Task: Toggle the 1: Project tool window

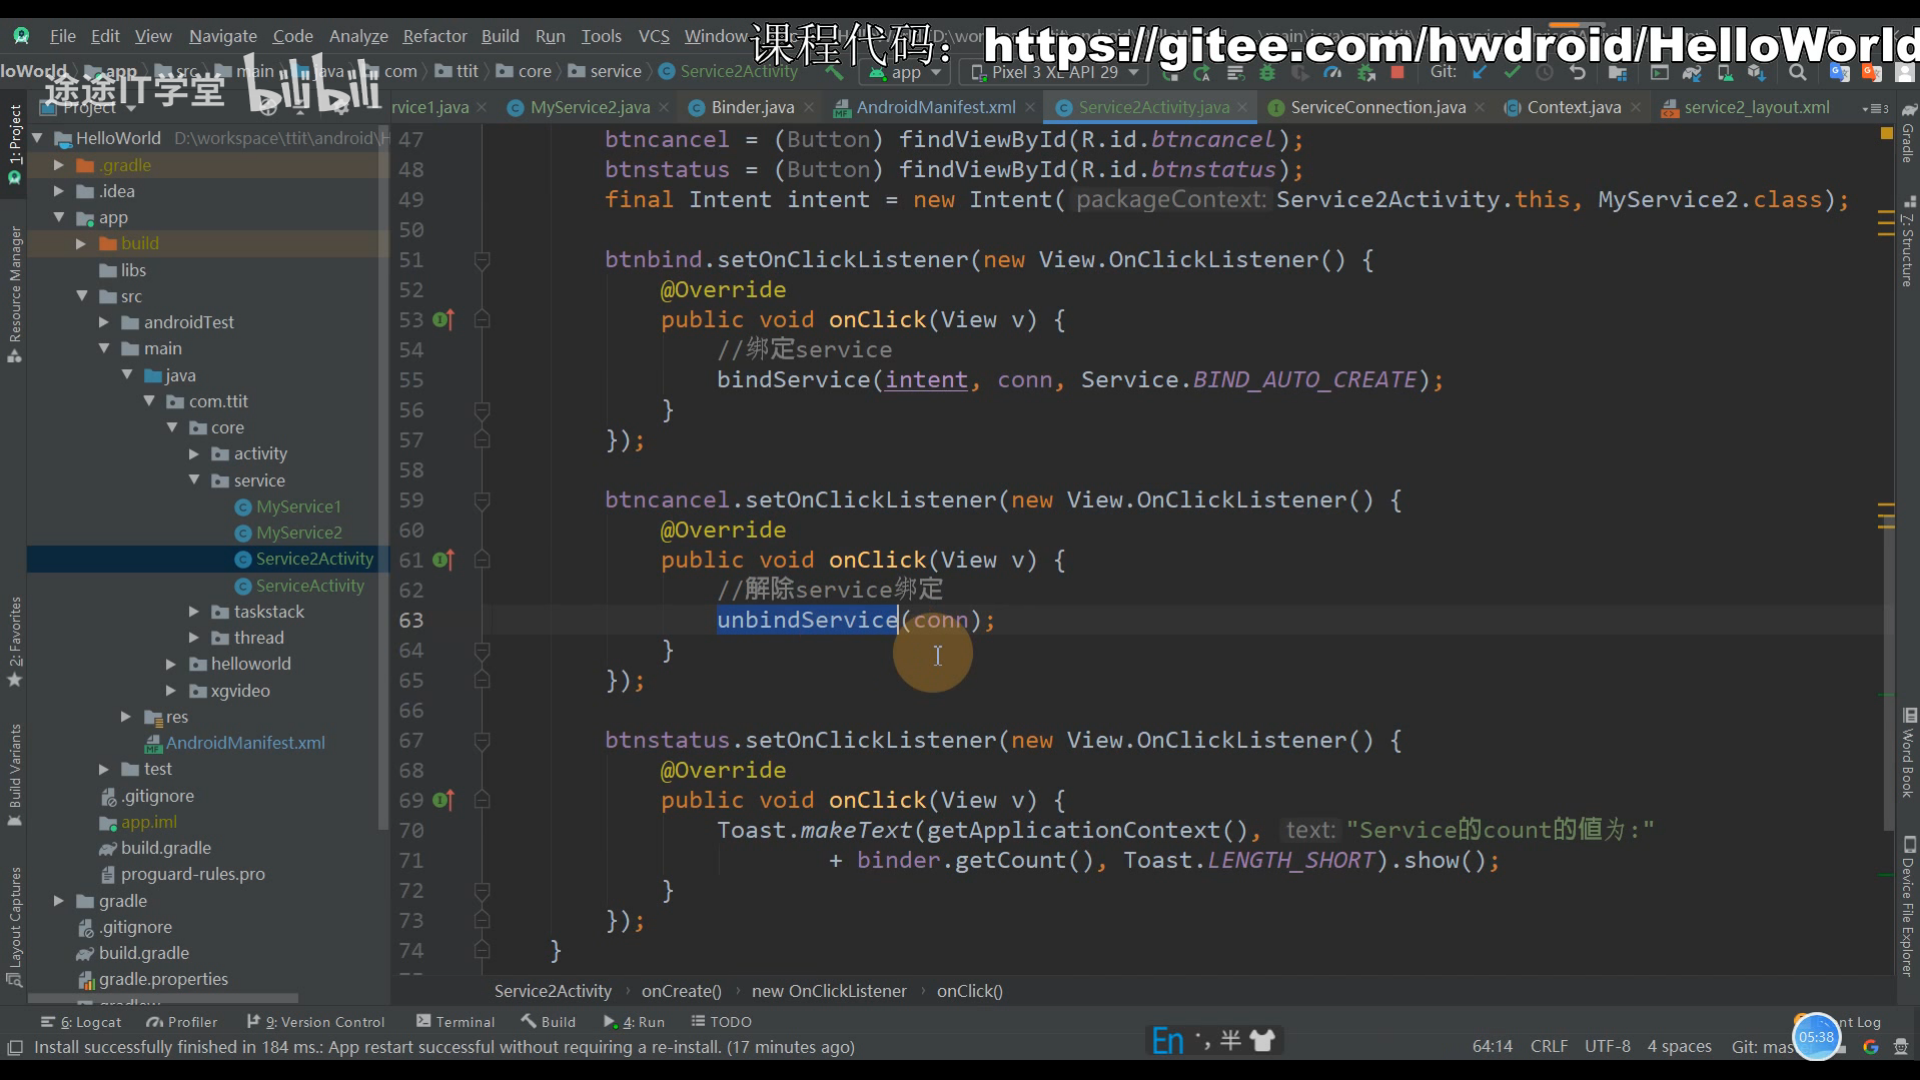Action: point(14,144)
